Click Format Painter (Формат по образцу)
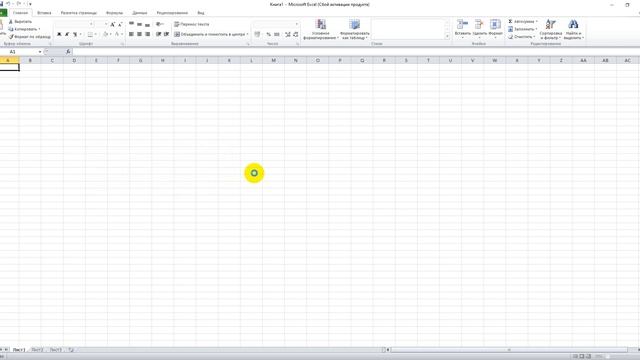This screenshot has width=640, height=360. [30, 37]
